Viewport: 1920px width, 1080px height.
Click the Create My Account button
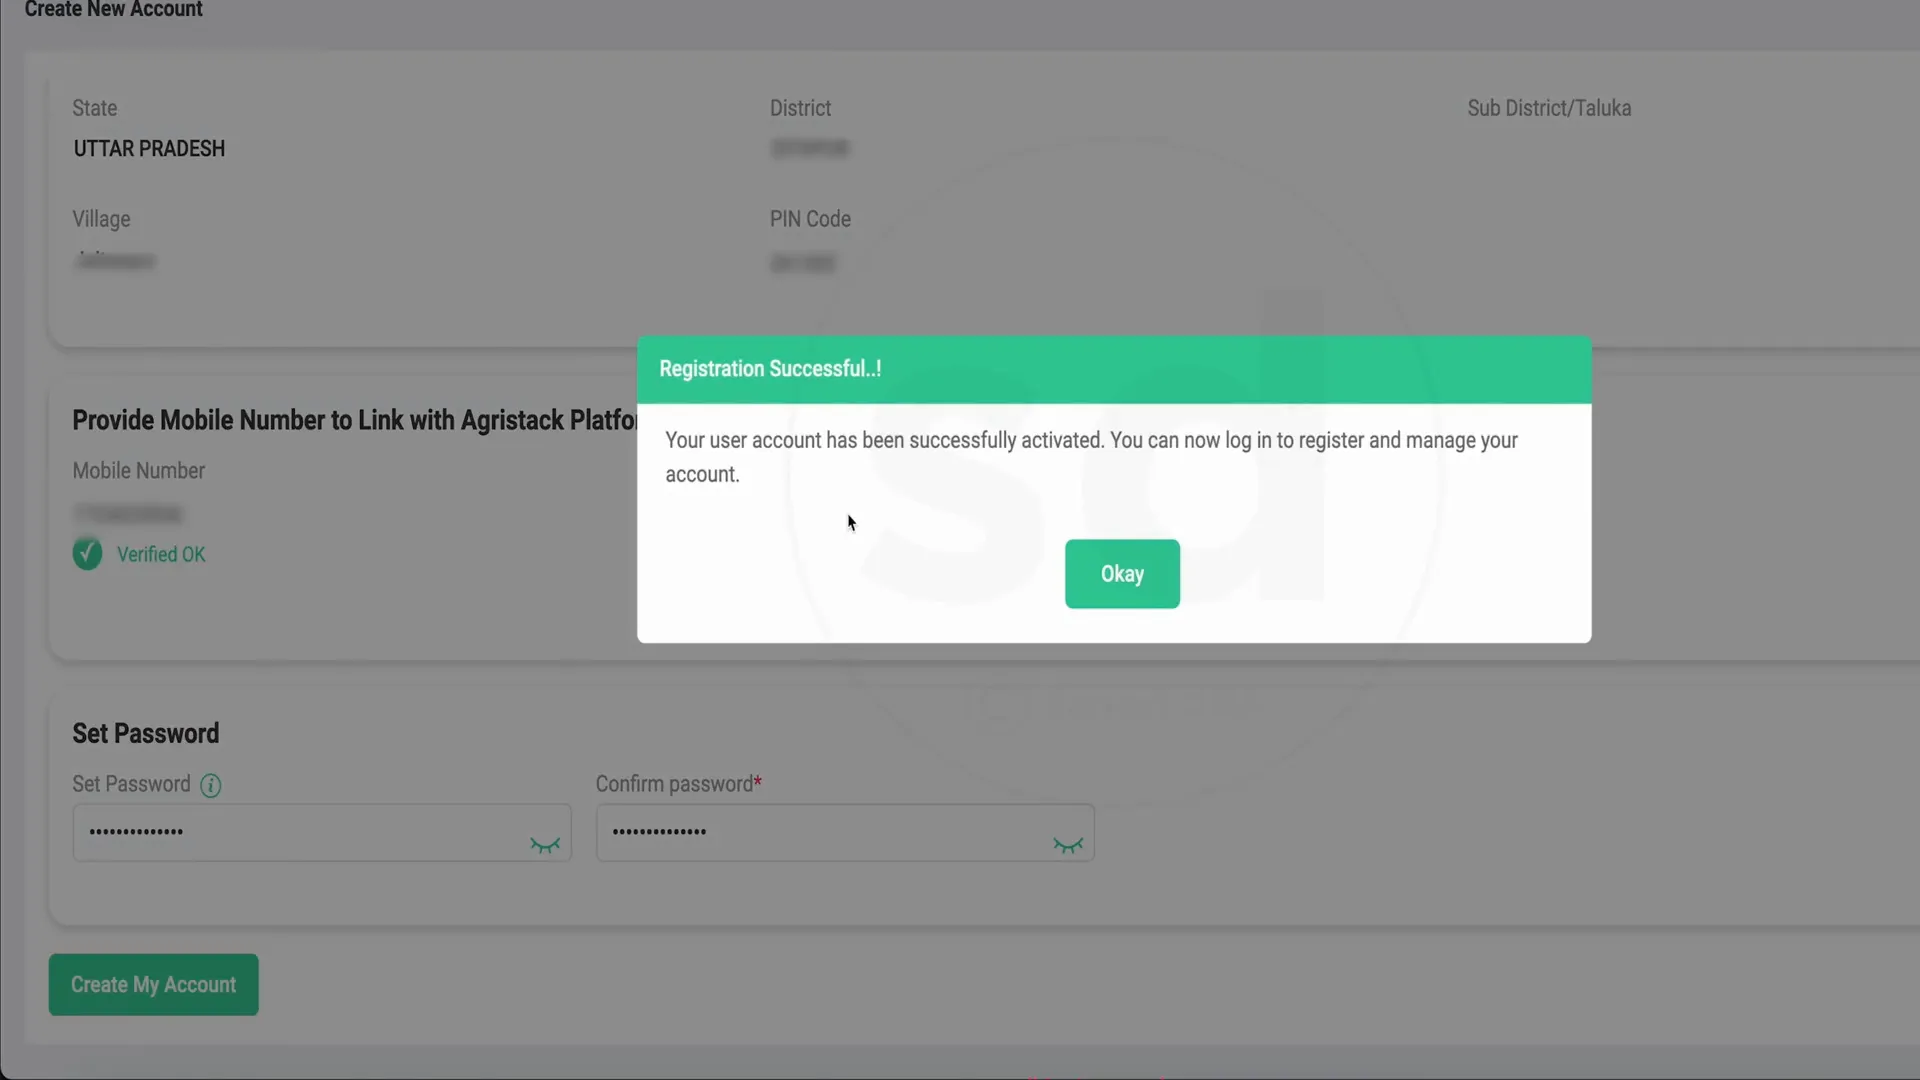click(x=154, y=985)
